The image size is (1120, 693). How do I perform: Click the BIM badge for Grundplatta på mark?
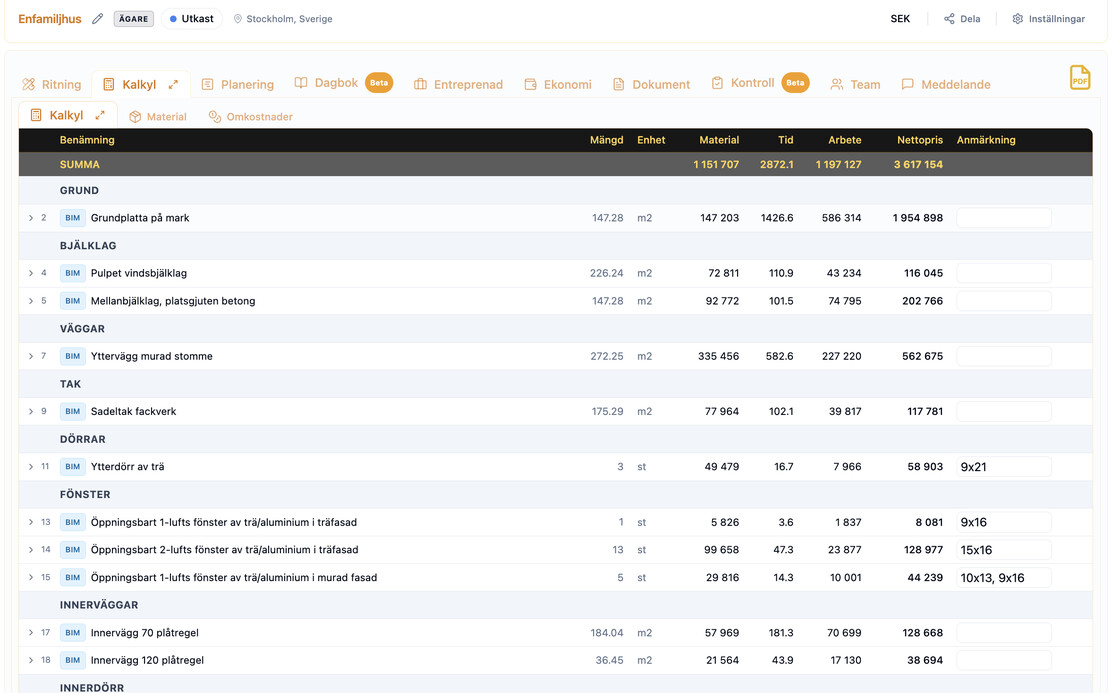(73, 218)
